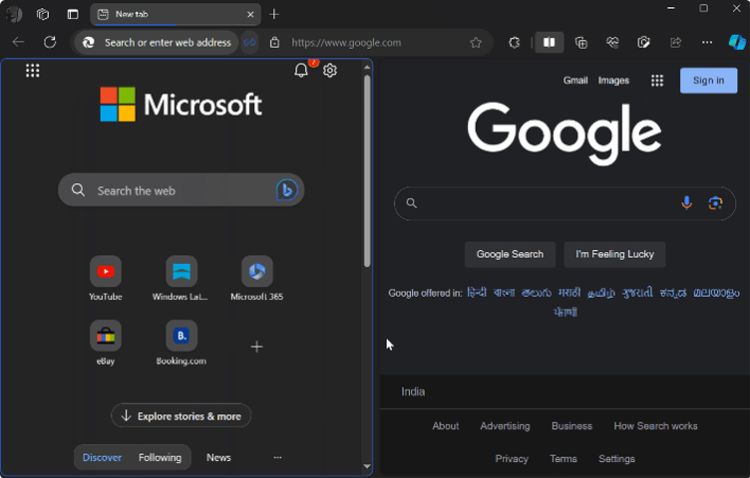Close the New tab tab

[x=250, y=14]
